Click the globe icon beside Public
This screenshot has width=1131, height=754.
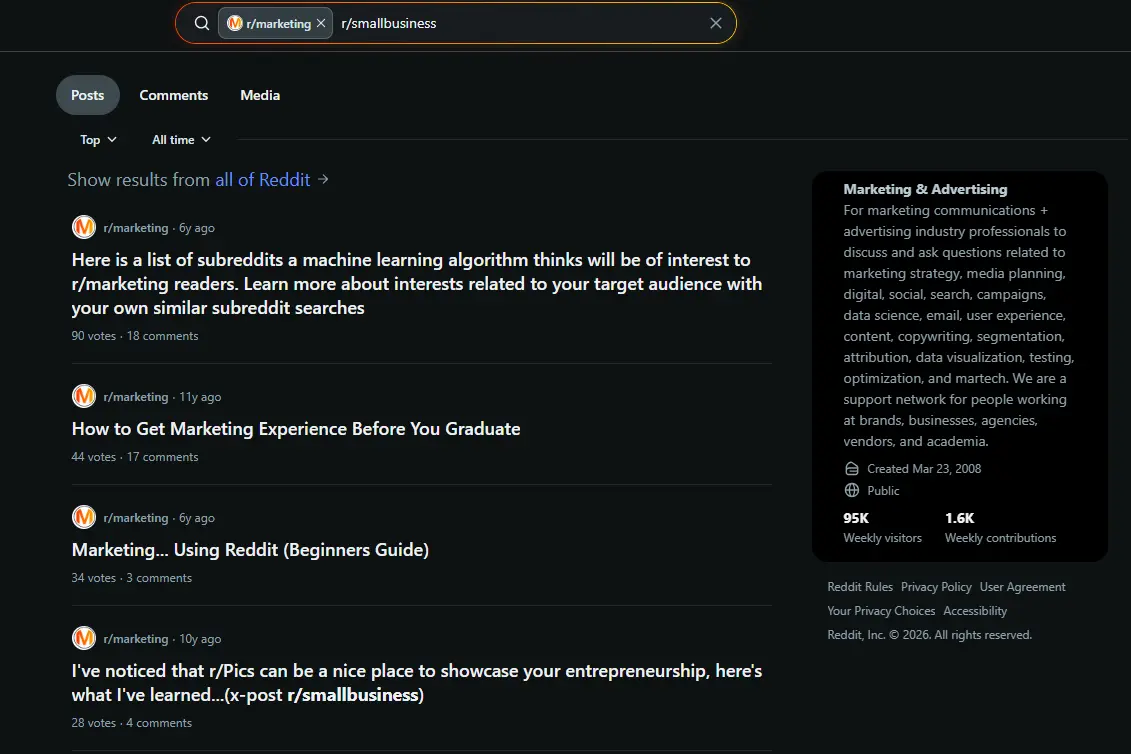click(852, 491)
